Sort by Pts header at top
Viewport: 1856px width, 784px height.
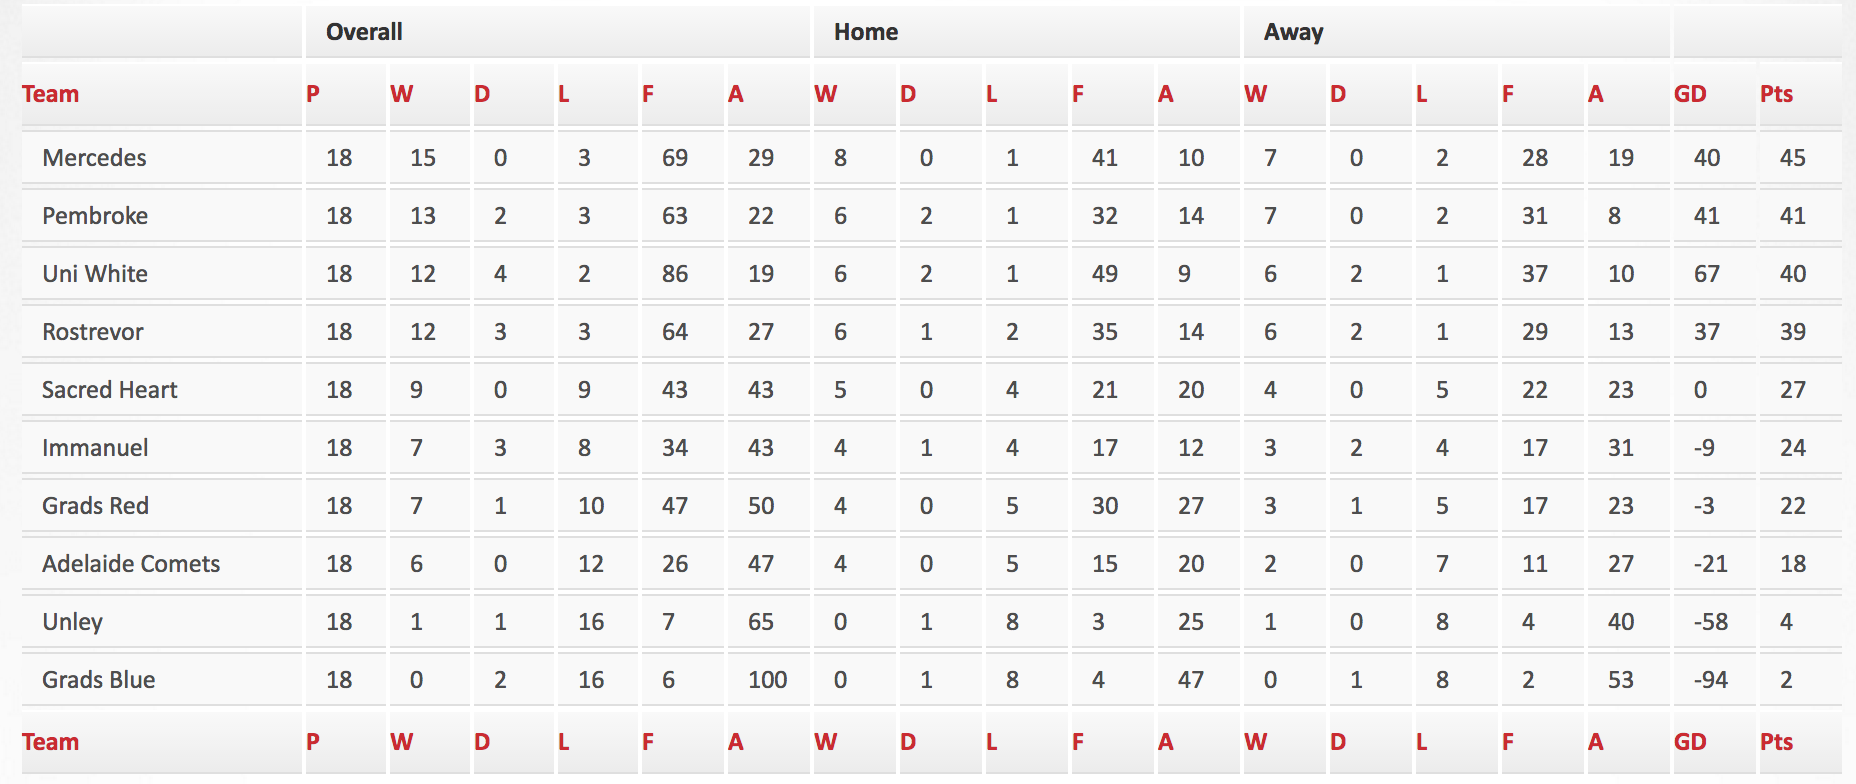coord(1776,94)
